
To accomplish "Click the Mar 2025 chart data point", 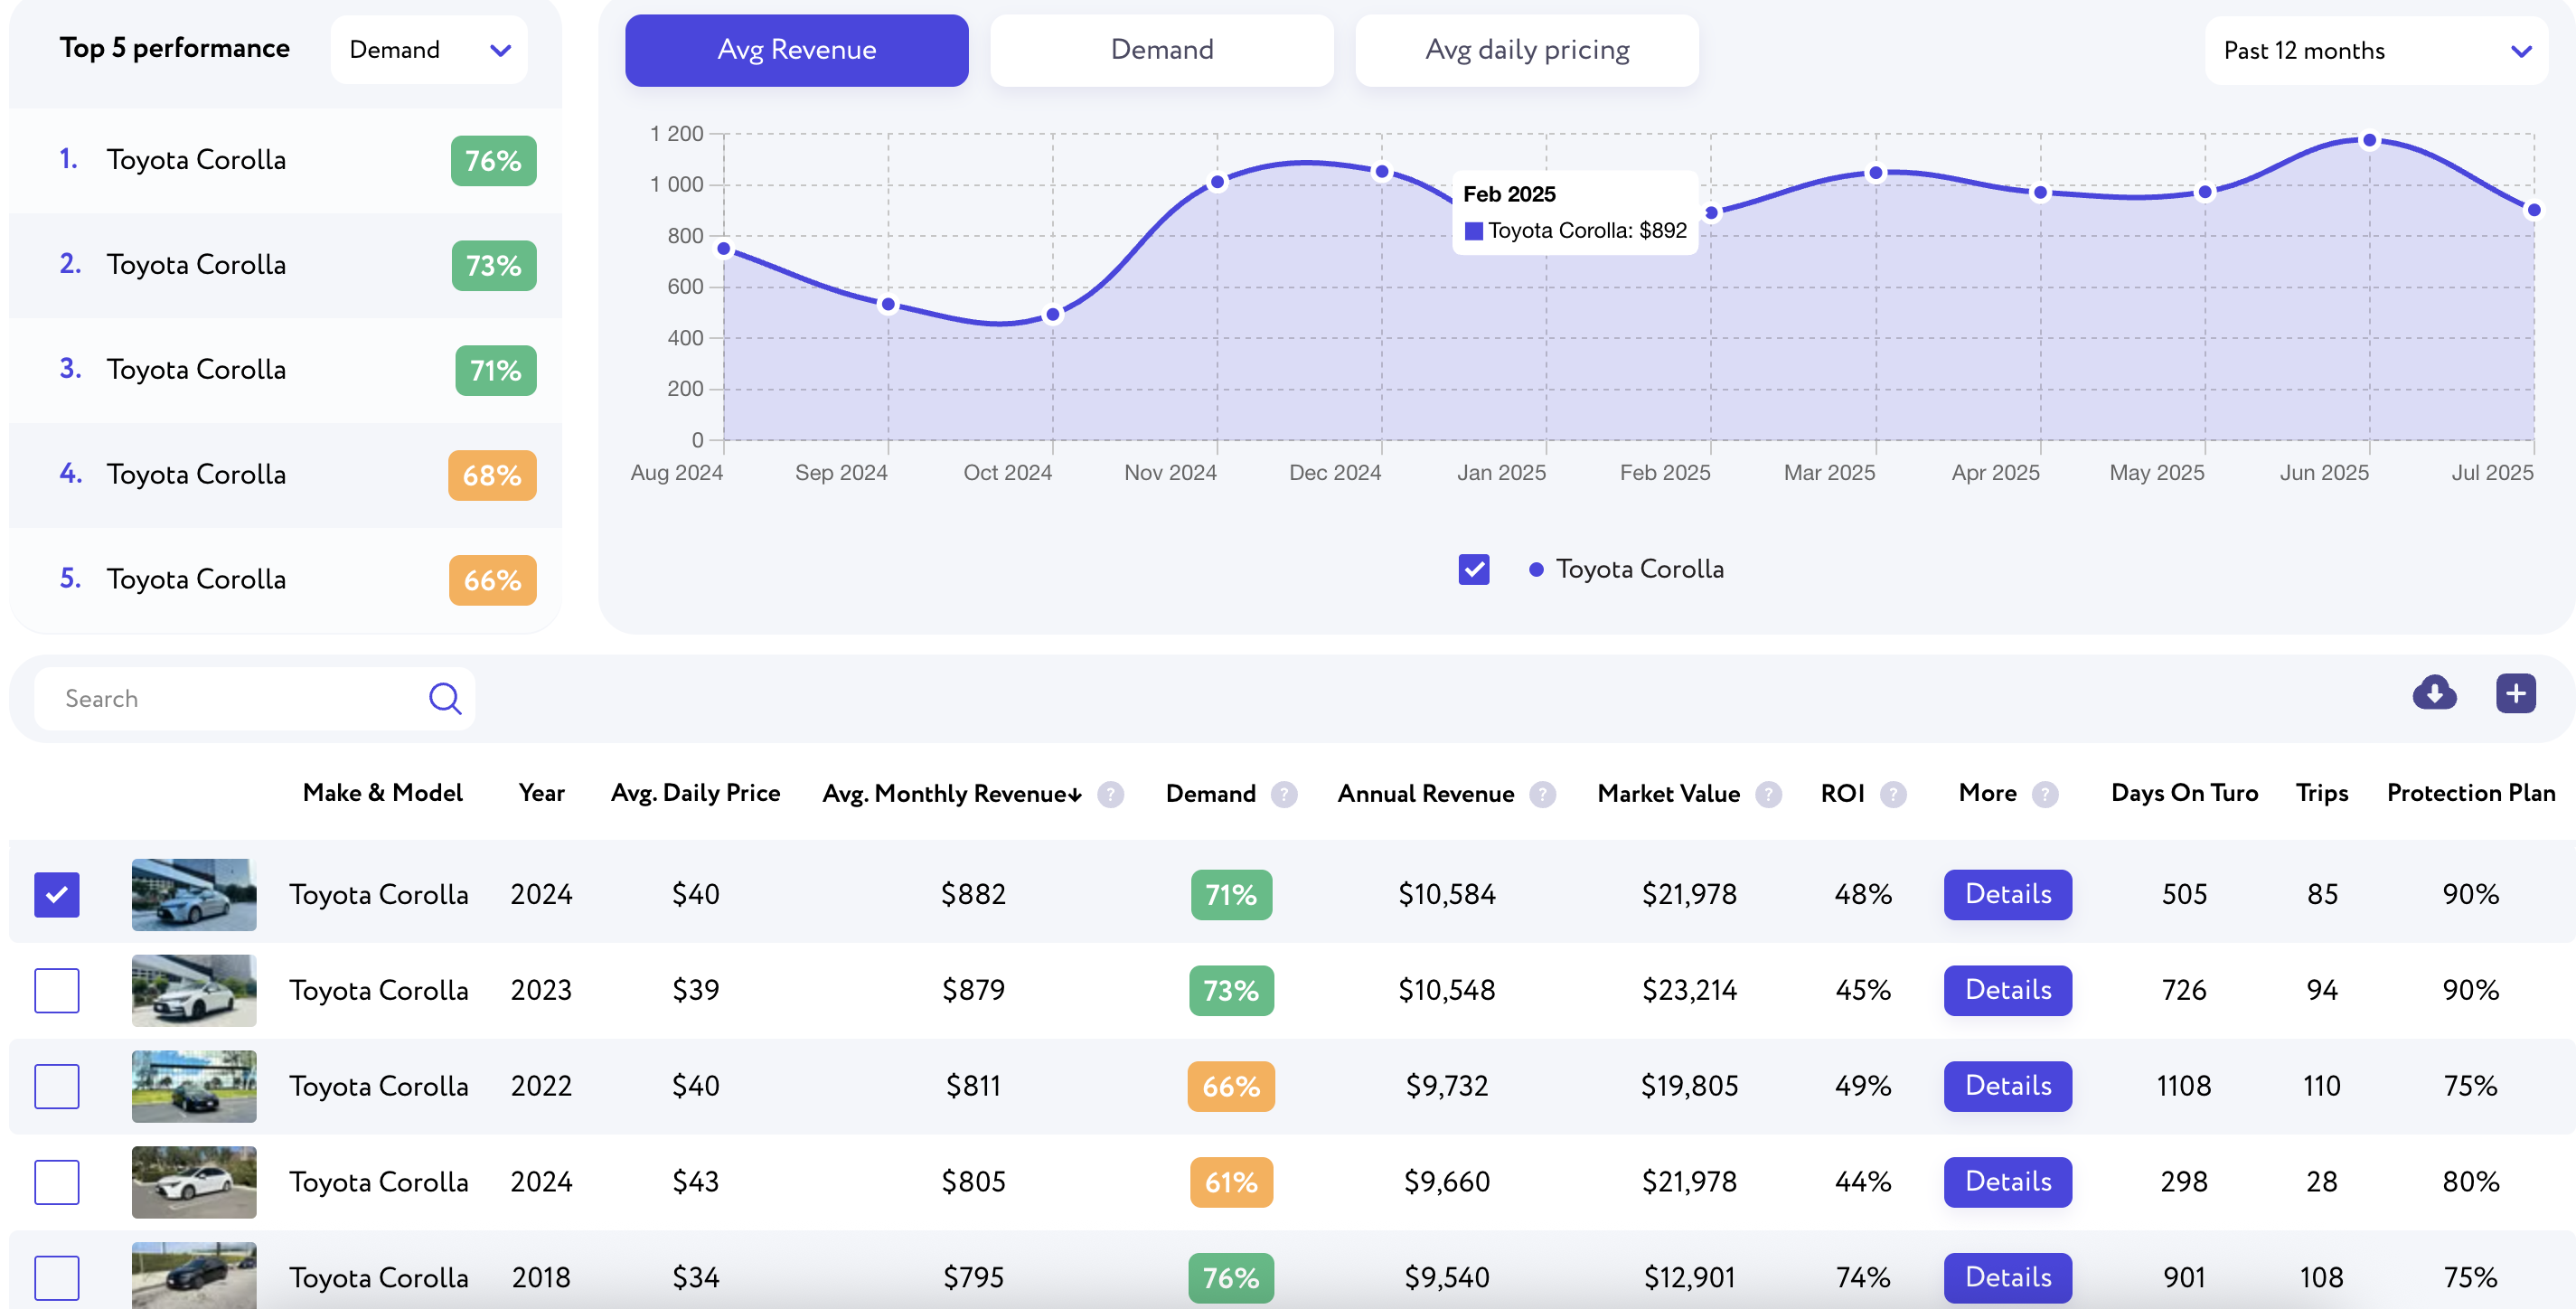I will [1876, 173].
